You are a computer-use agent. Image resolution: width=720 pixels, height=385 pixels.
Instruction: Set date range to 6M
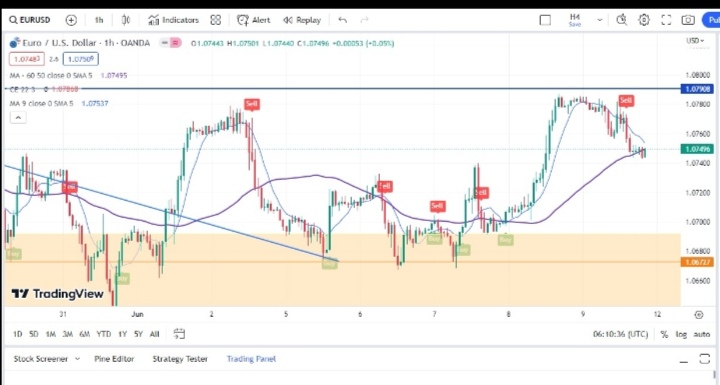click(84, 334)
